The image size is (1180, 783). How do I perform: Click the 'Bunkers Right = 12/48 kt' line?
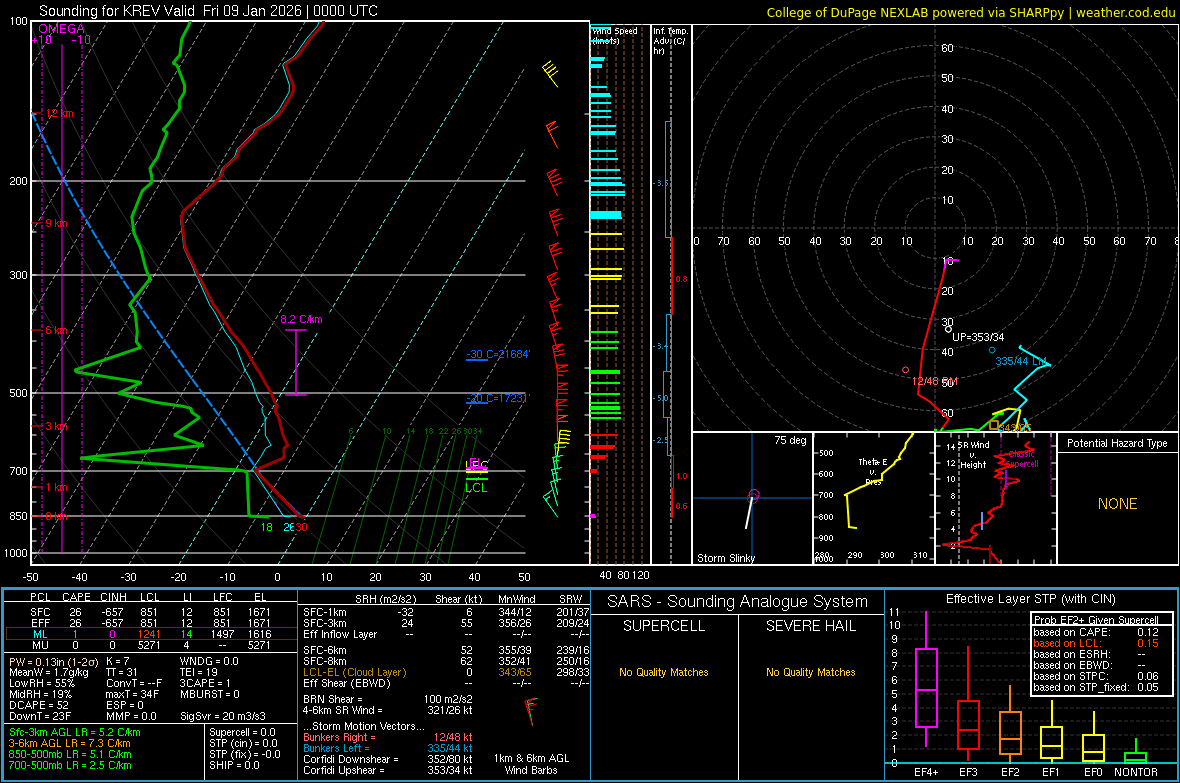tap(388, 737)
